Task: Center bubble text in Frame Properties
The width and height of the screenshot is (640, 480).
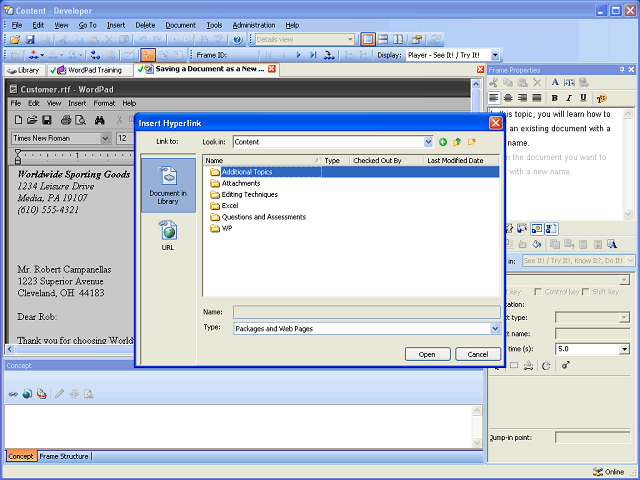Action: [508, 98]
